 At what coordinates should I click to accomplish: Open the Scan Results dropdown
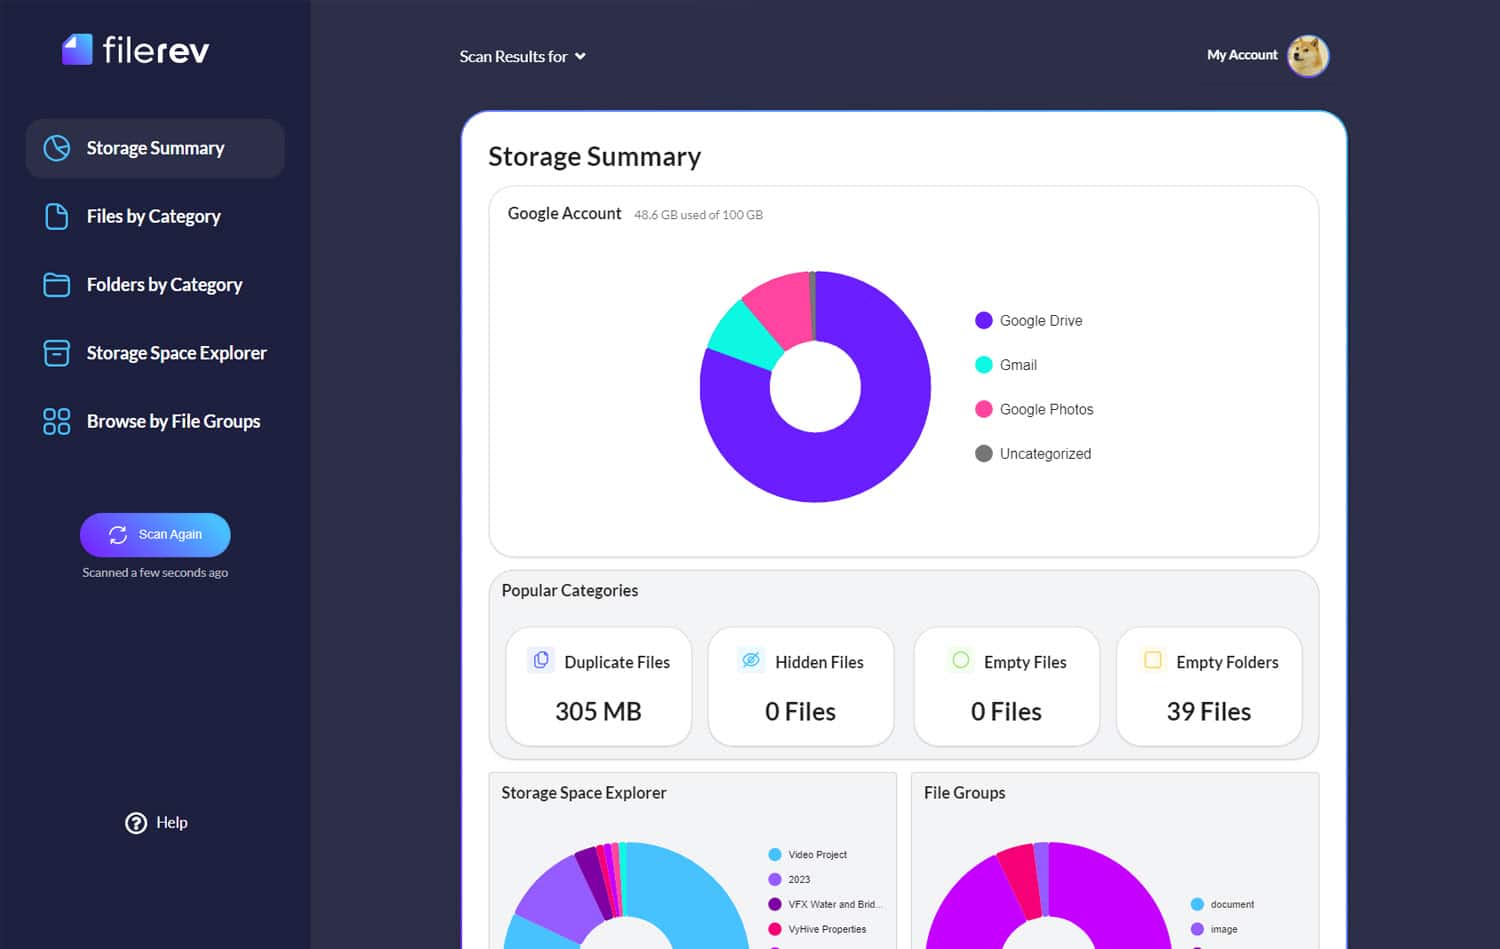point(522,56)
